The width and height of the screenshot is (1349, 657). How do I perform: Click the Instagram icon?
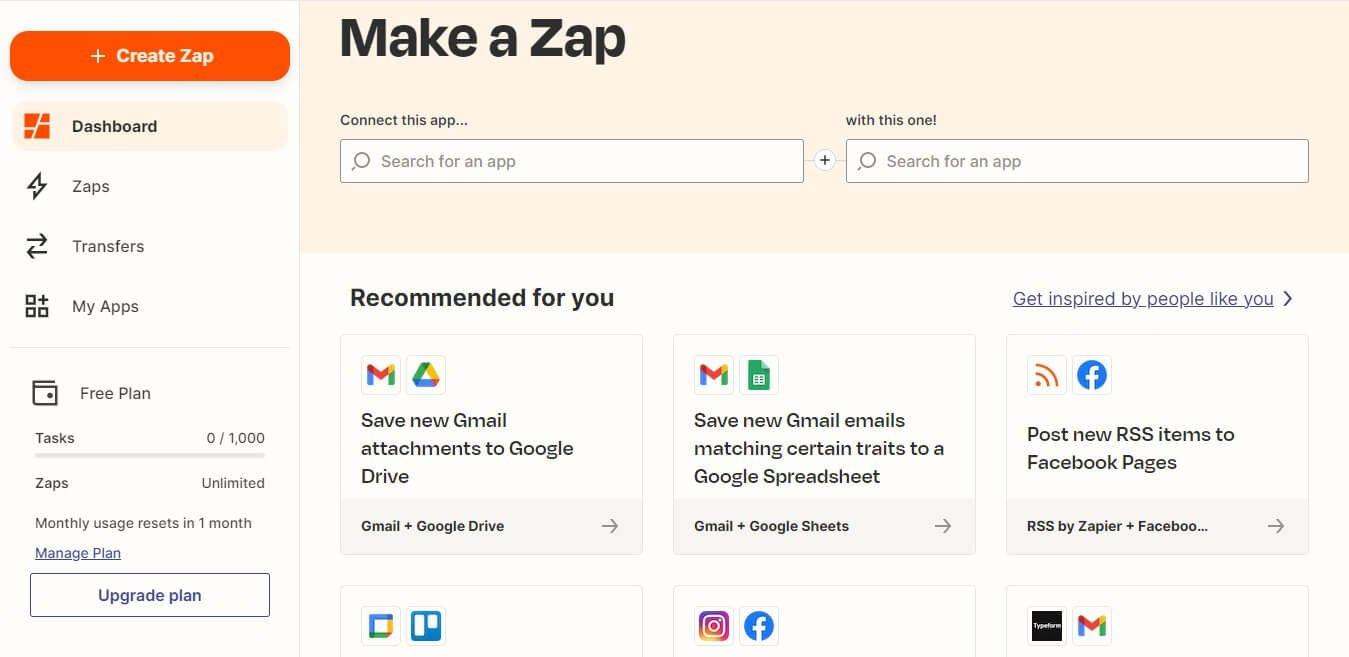pos(713,625)
